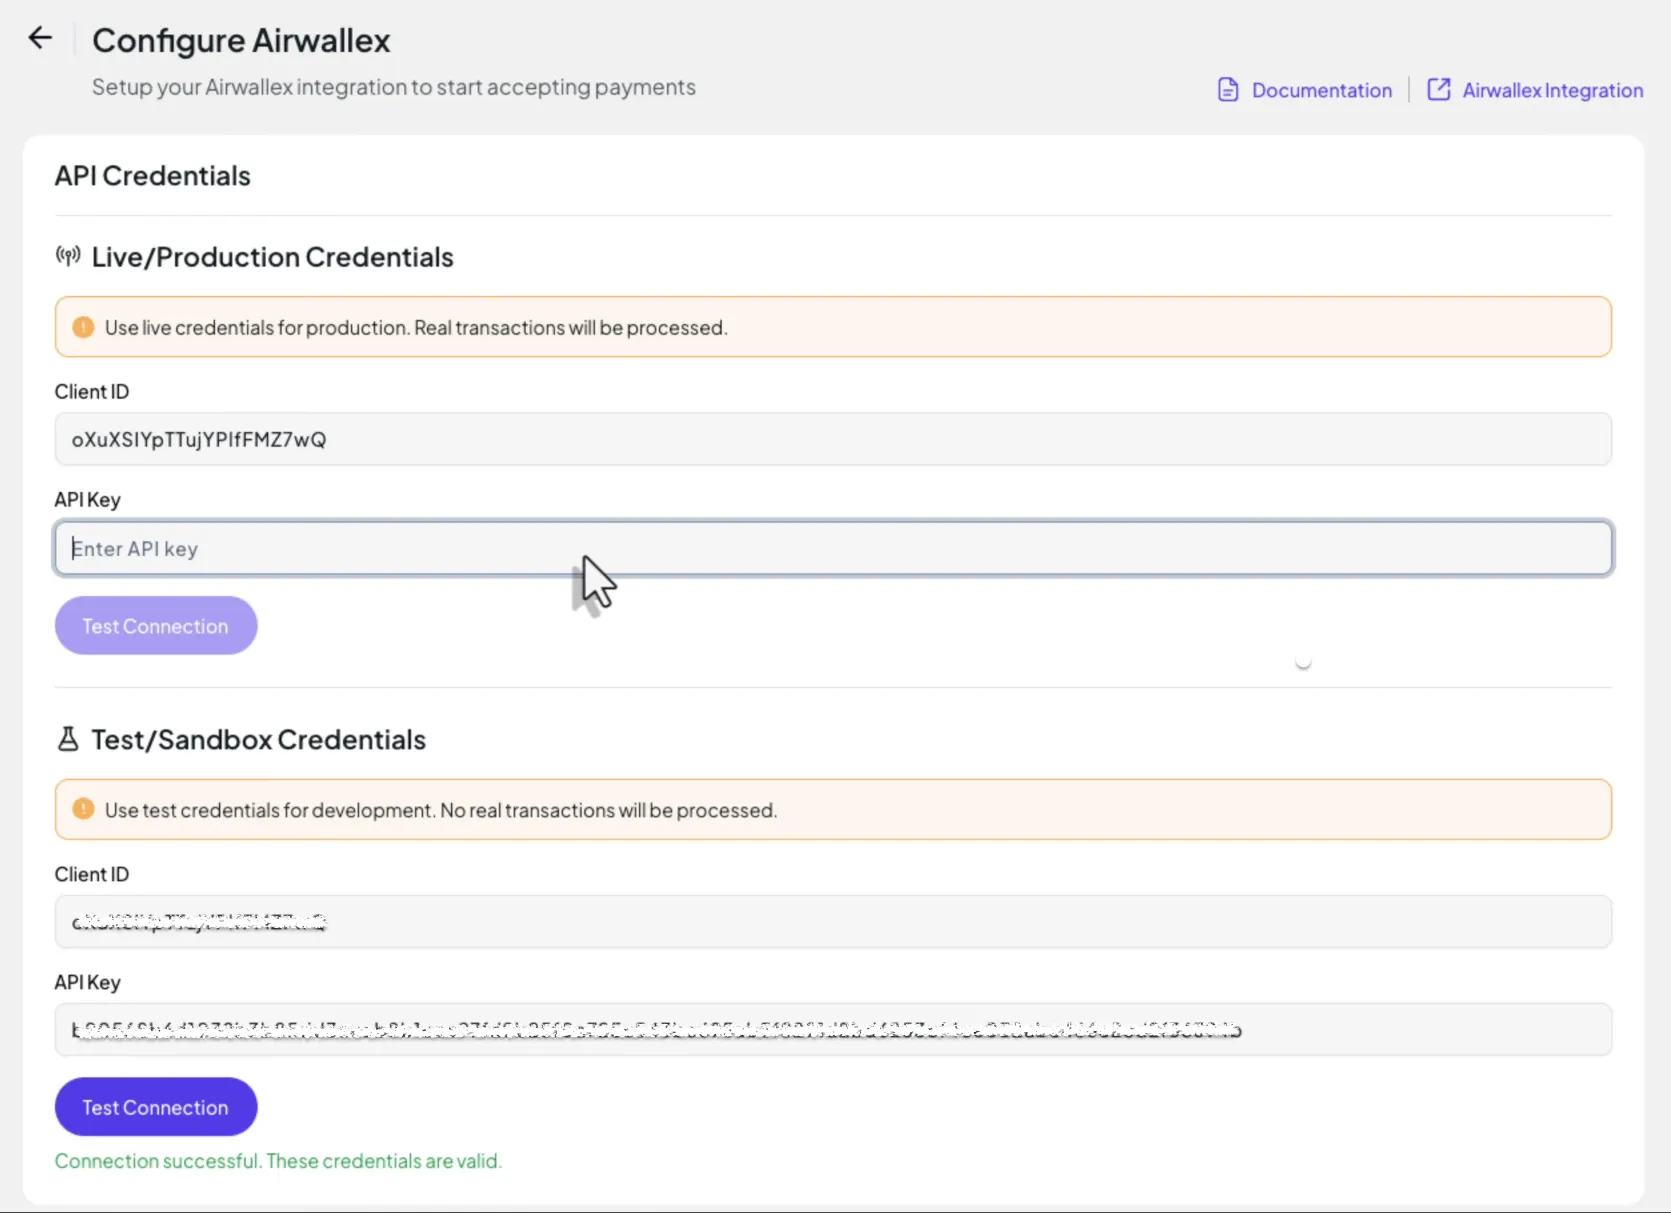The image size is (1671, 1213).
Task: Open the Airwallex Integration link
Action: click(x=1552, y=90)
